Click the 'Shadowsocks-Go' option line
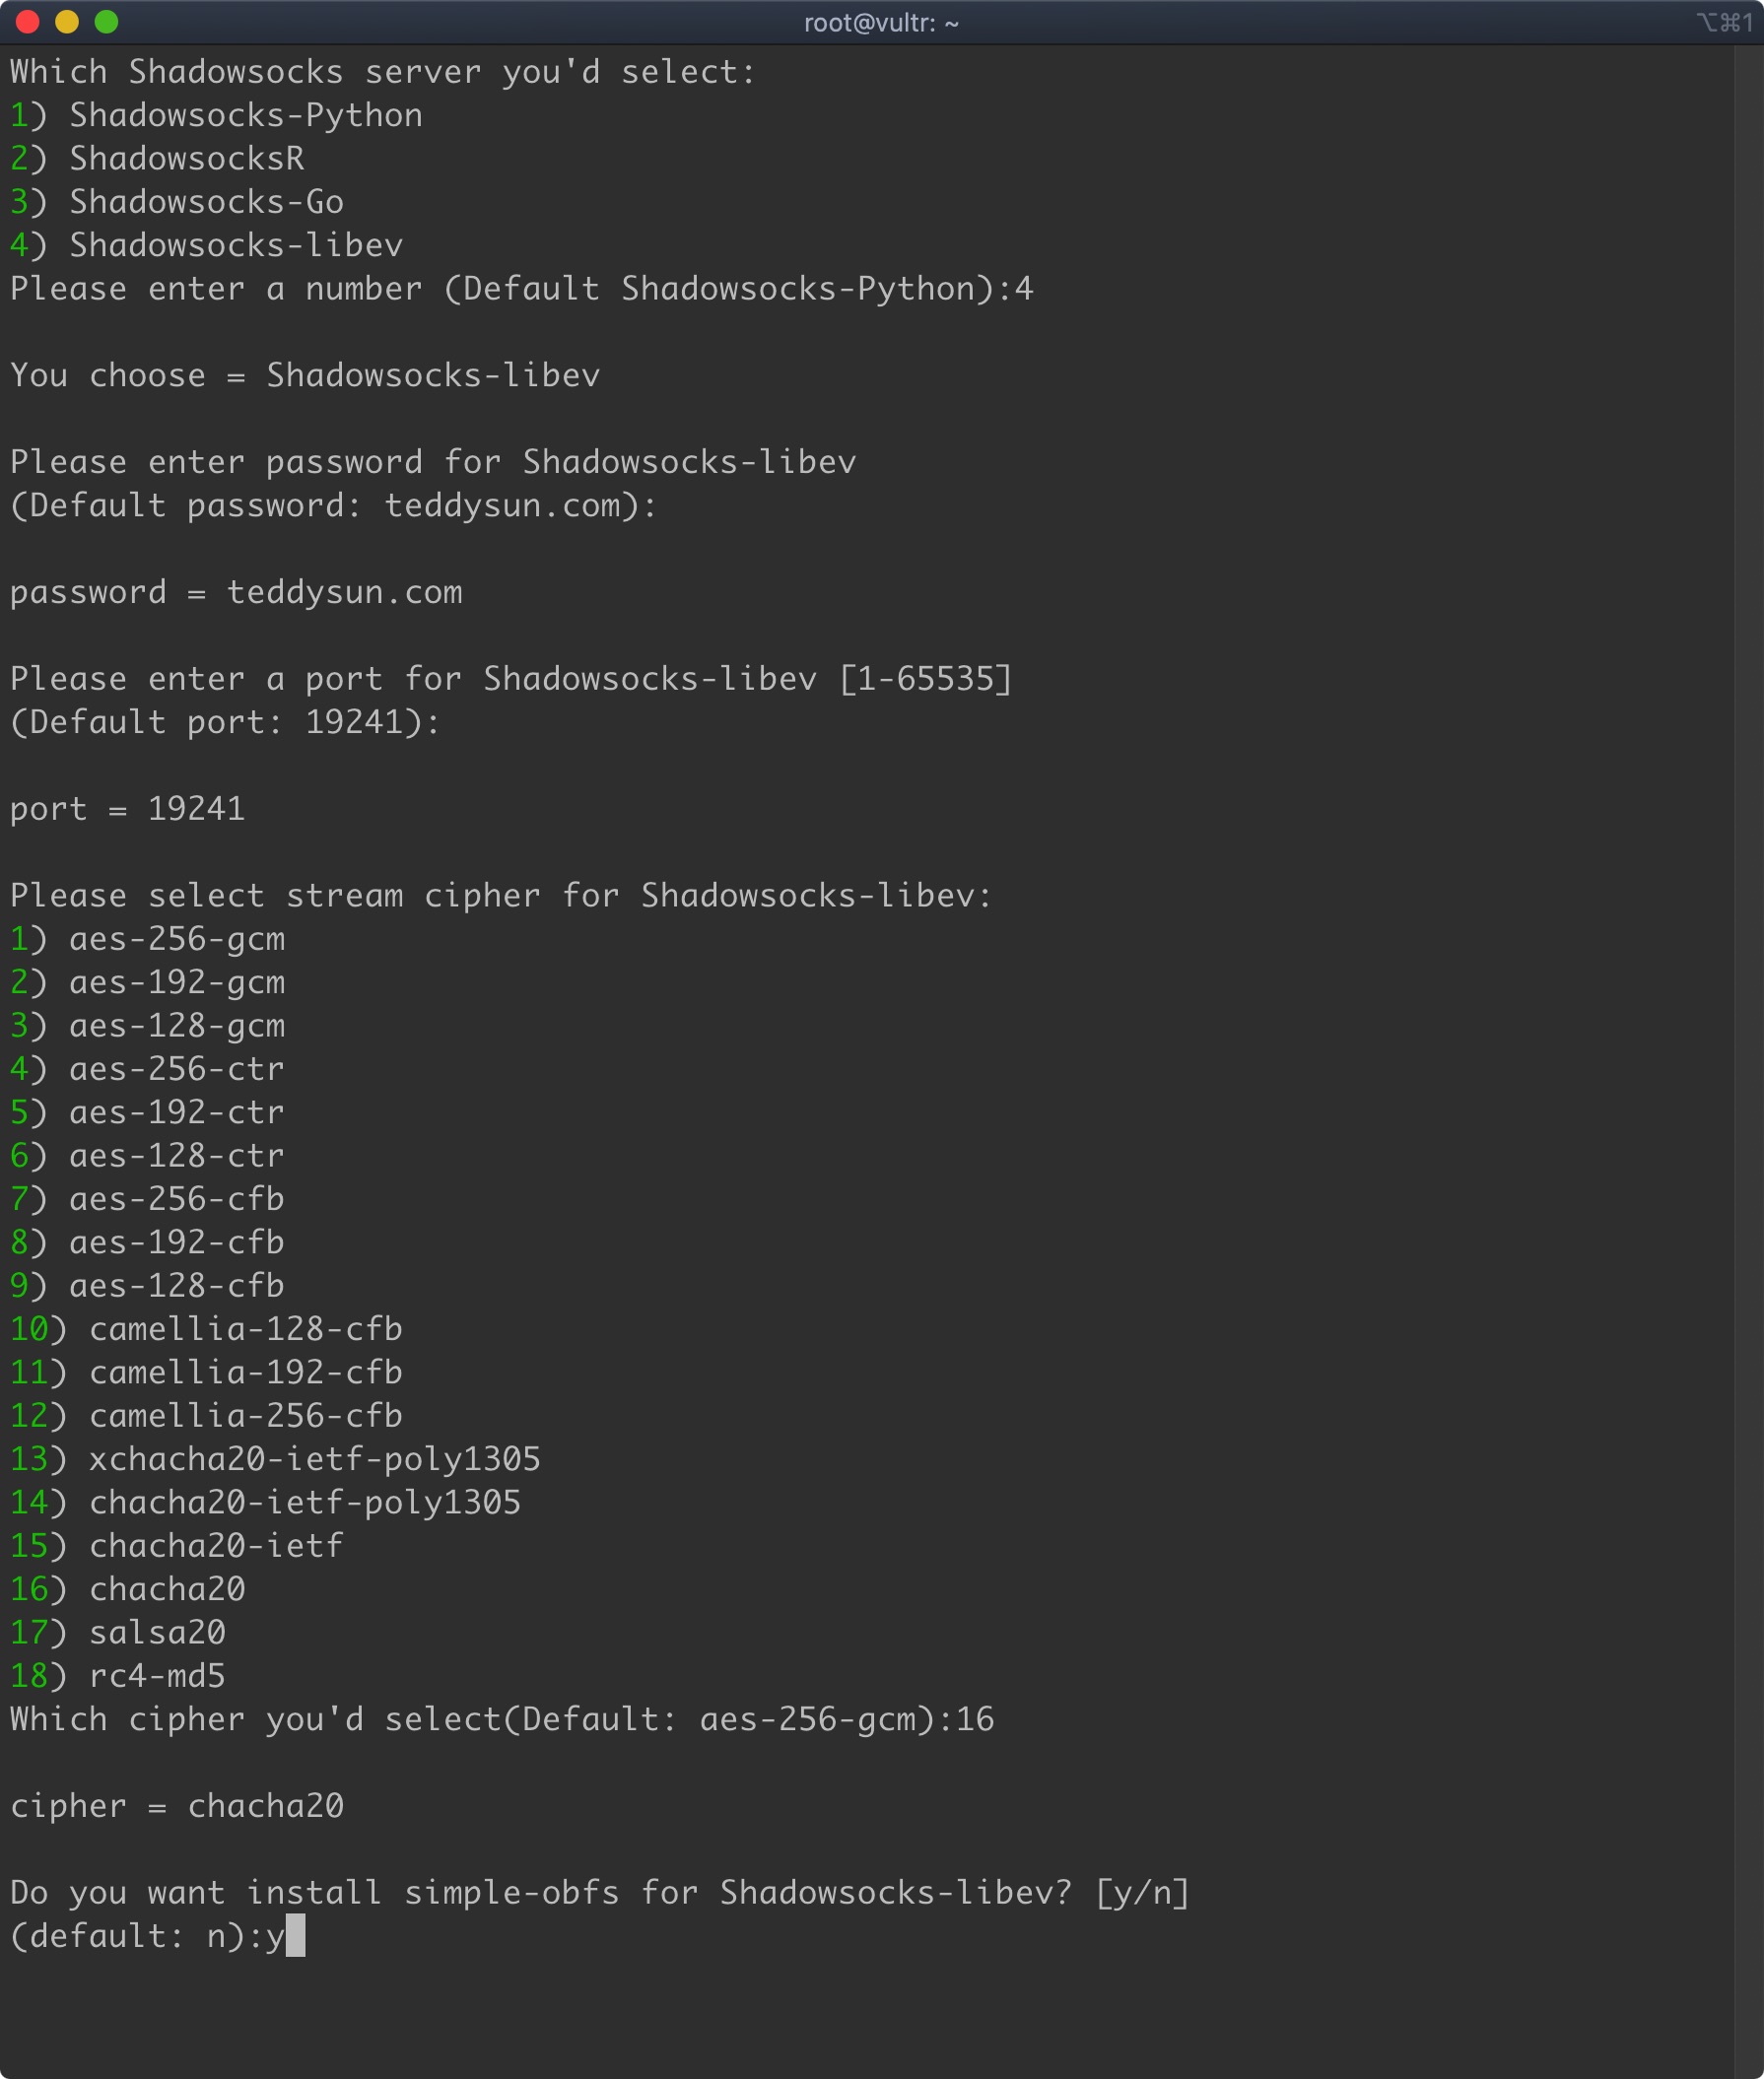Screen dimensions: 1764x2079 point(206,202)
